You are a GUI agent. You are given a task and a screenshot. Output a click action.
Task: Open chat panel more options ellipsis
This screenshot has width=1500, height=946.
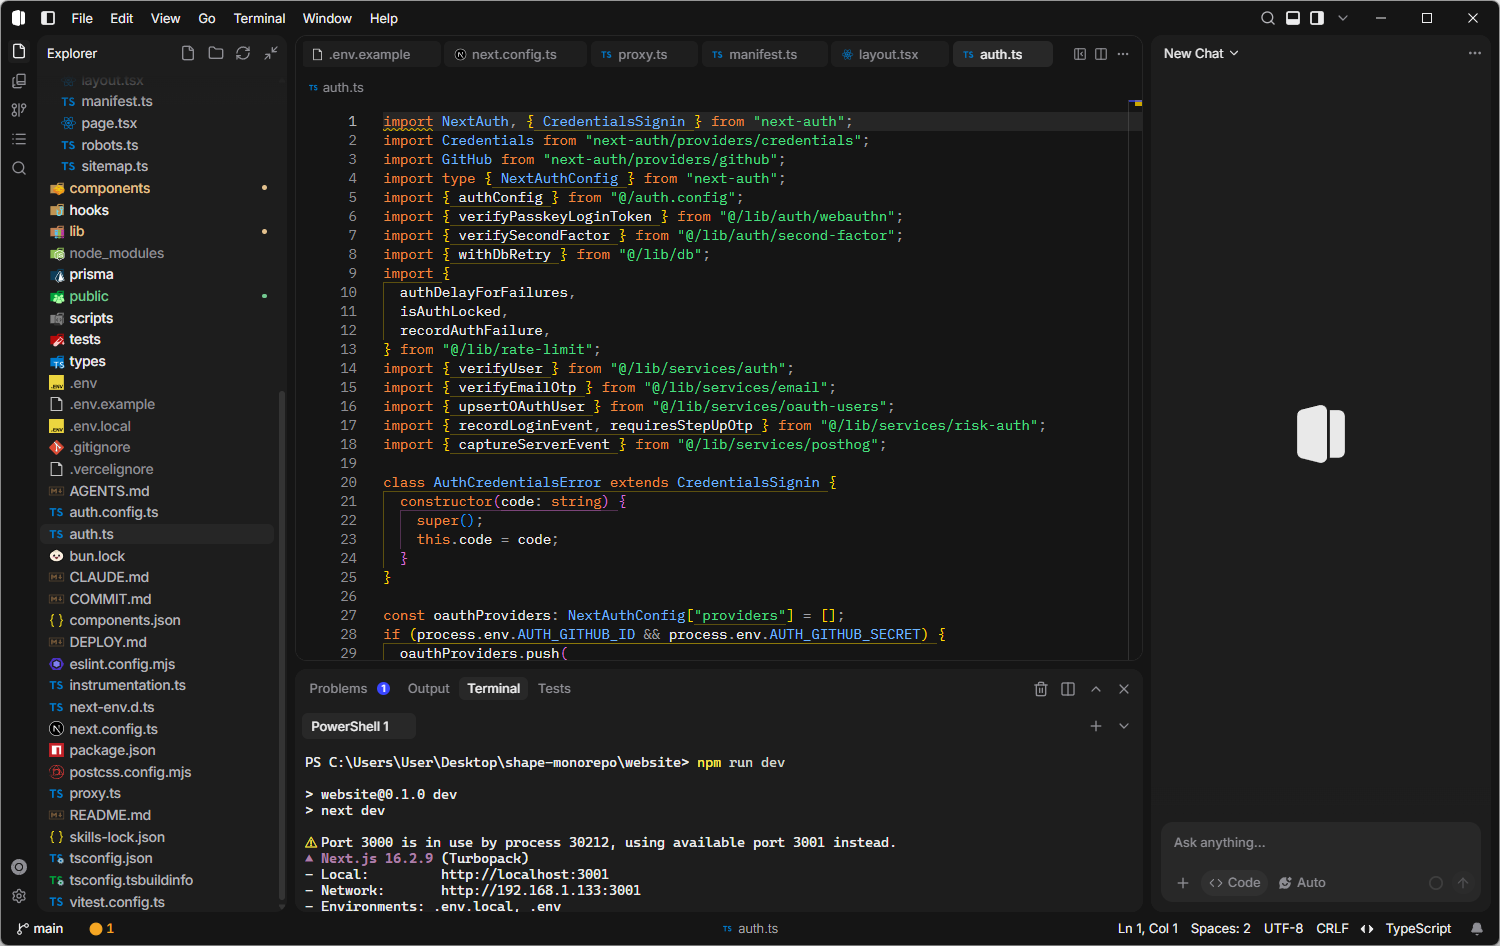click(1474, 53)
